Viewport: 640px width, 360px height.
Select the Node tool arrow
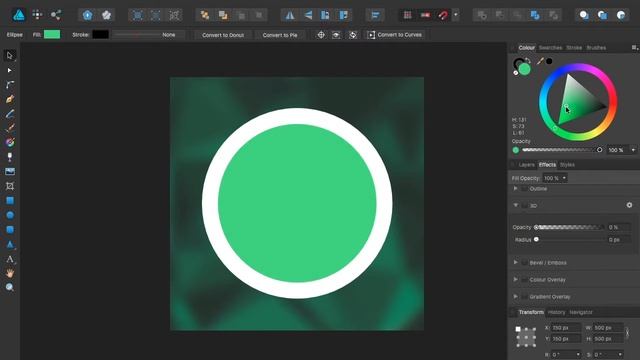click(10, 70)
